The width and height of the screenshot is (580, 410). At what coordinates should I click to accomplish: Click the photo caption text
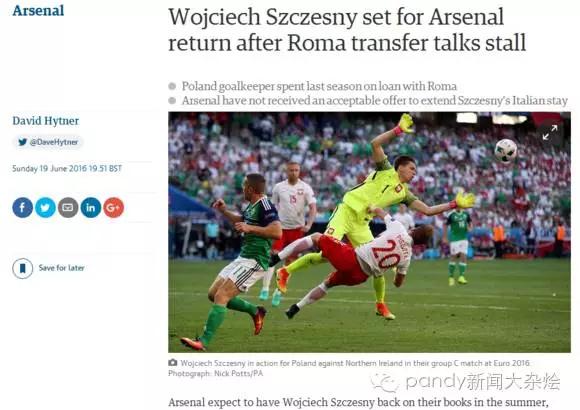coord(349,368)
